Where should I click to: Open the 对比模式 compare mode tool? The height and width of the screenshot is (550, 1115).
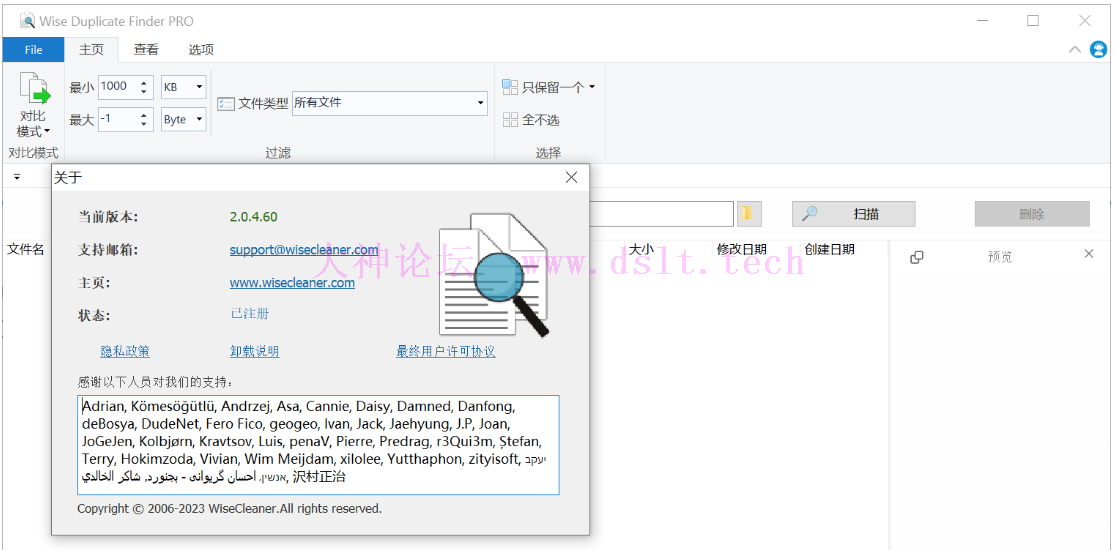pos(33,105)
